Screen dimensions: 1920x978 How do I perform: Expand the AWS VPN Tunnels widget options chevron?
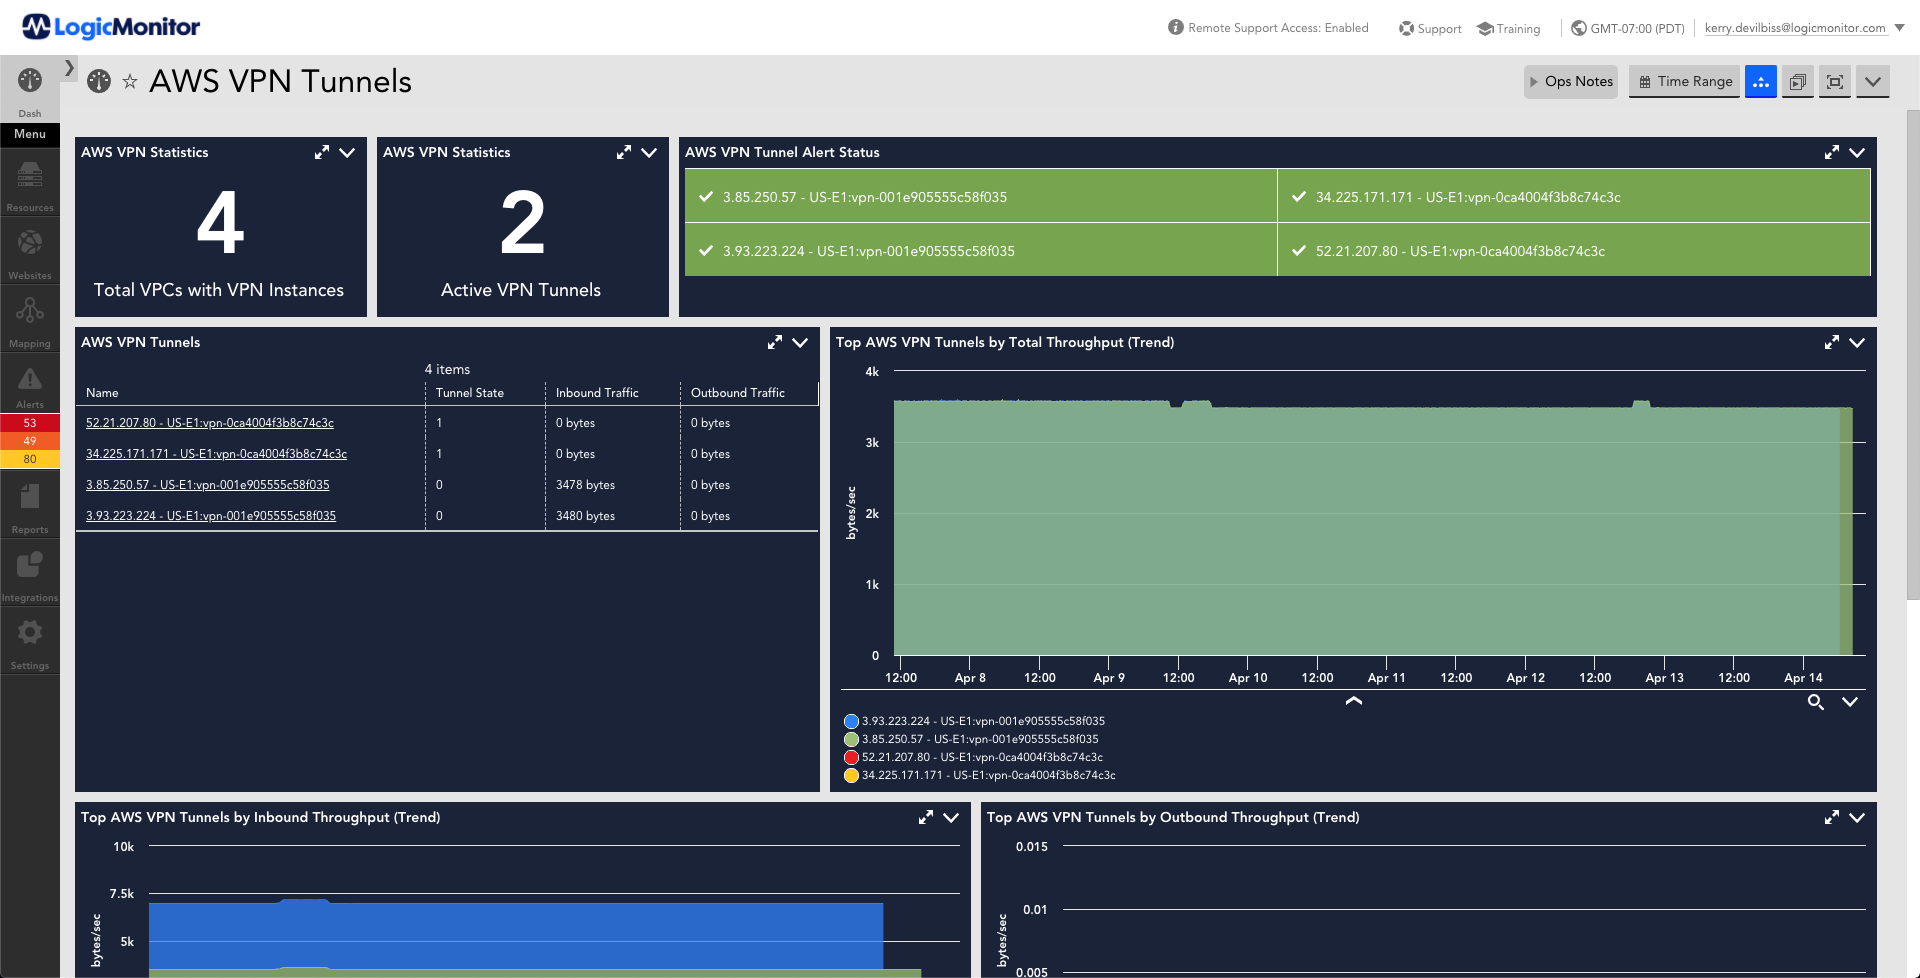pos(799,343)
